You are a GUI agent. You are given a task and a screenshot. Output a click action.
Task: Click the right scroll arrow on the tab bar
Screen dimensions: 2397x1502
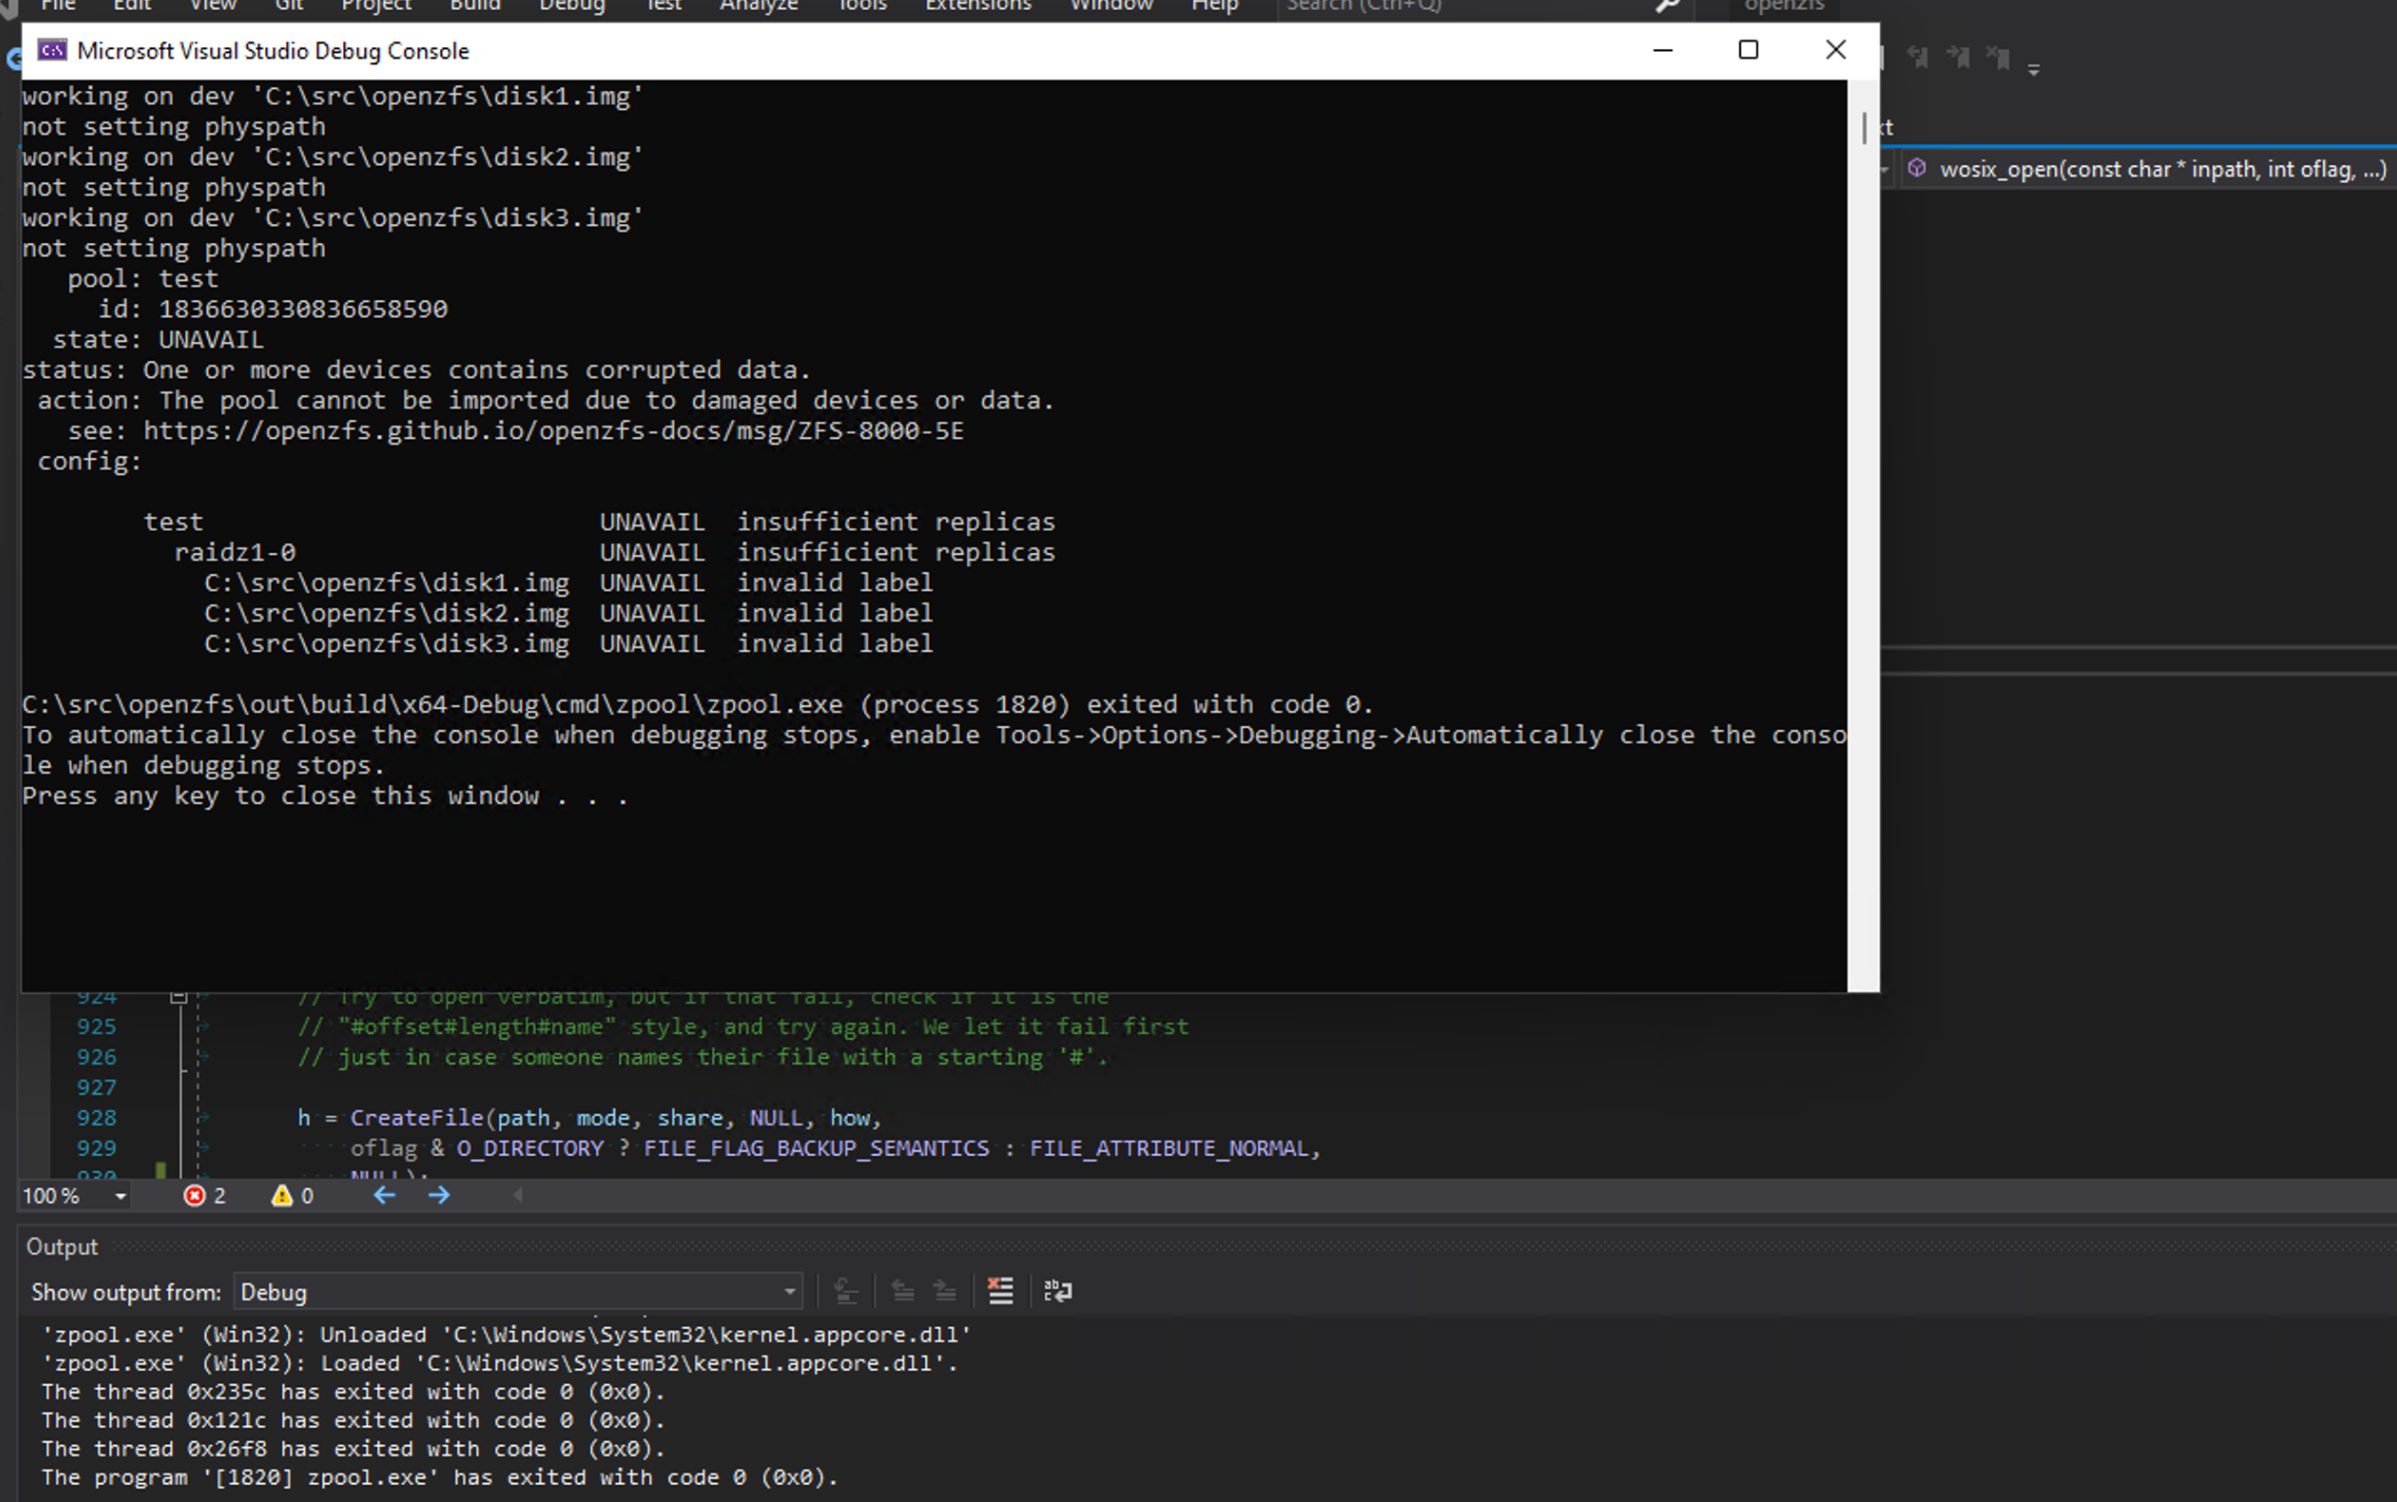pos(517,1195)
